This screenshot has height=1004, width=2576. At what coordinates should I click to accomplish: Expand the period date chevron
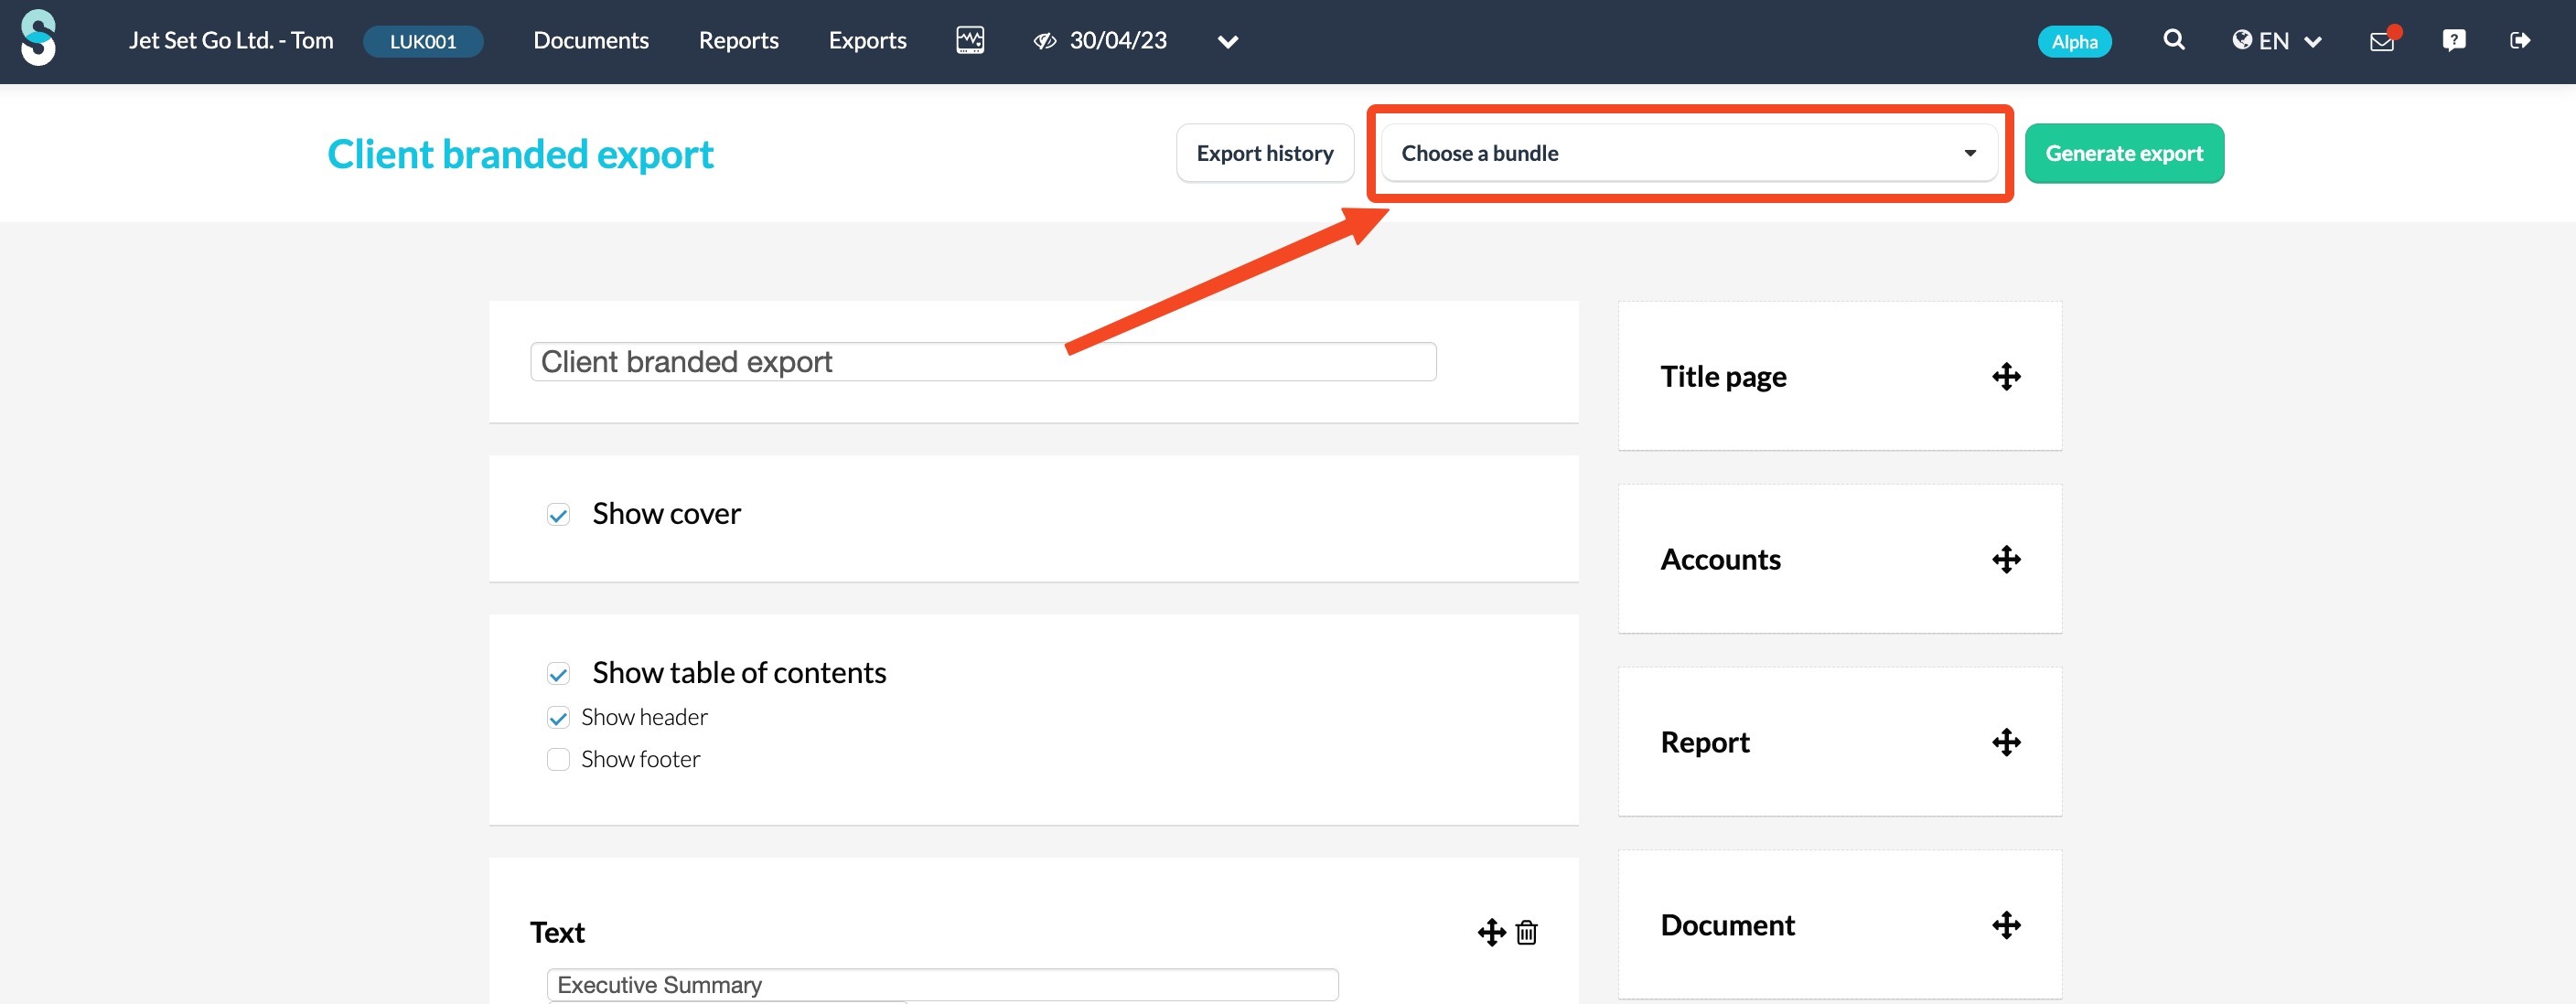pos(1228,42)
